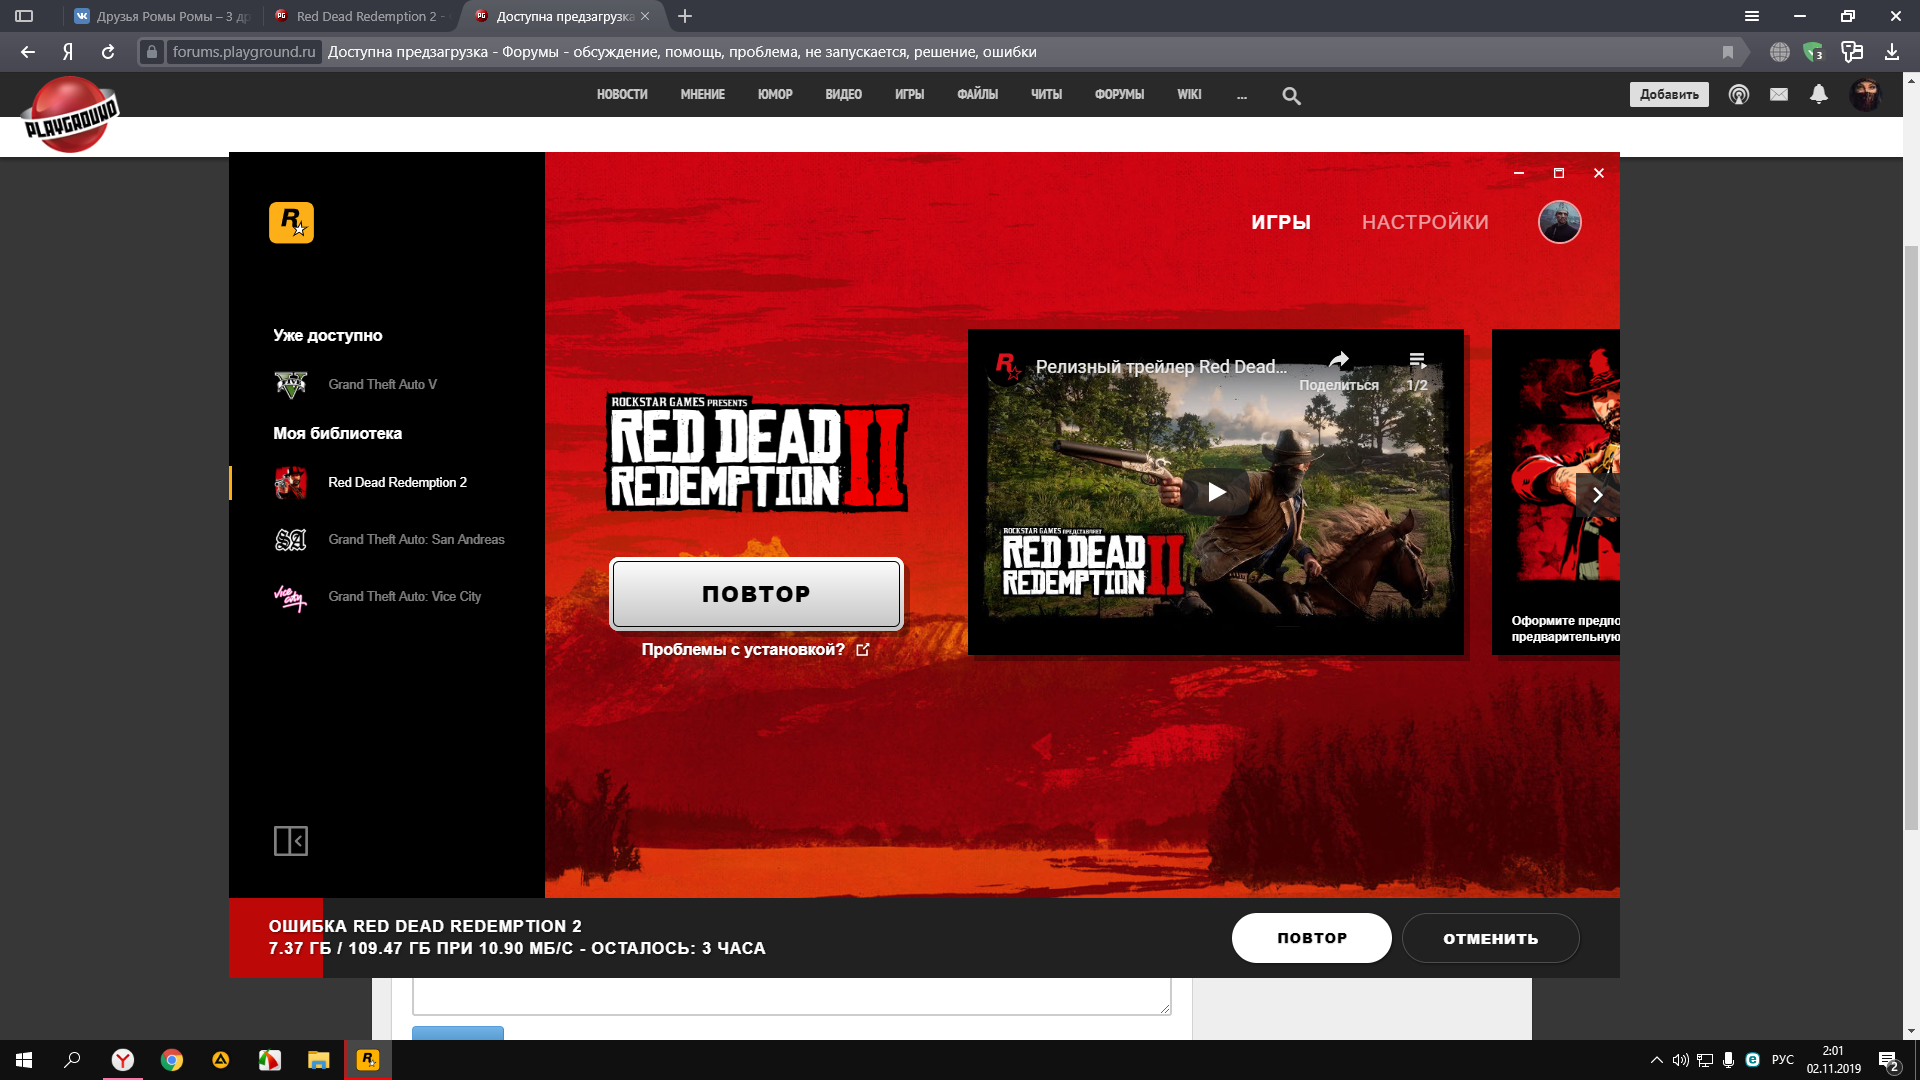The height and width of the screenshot is (1080, 1920).
Task: Show next carousel slide with chevron
Action: 1597,495
